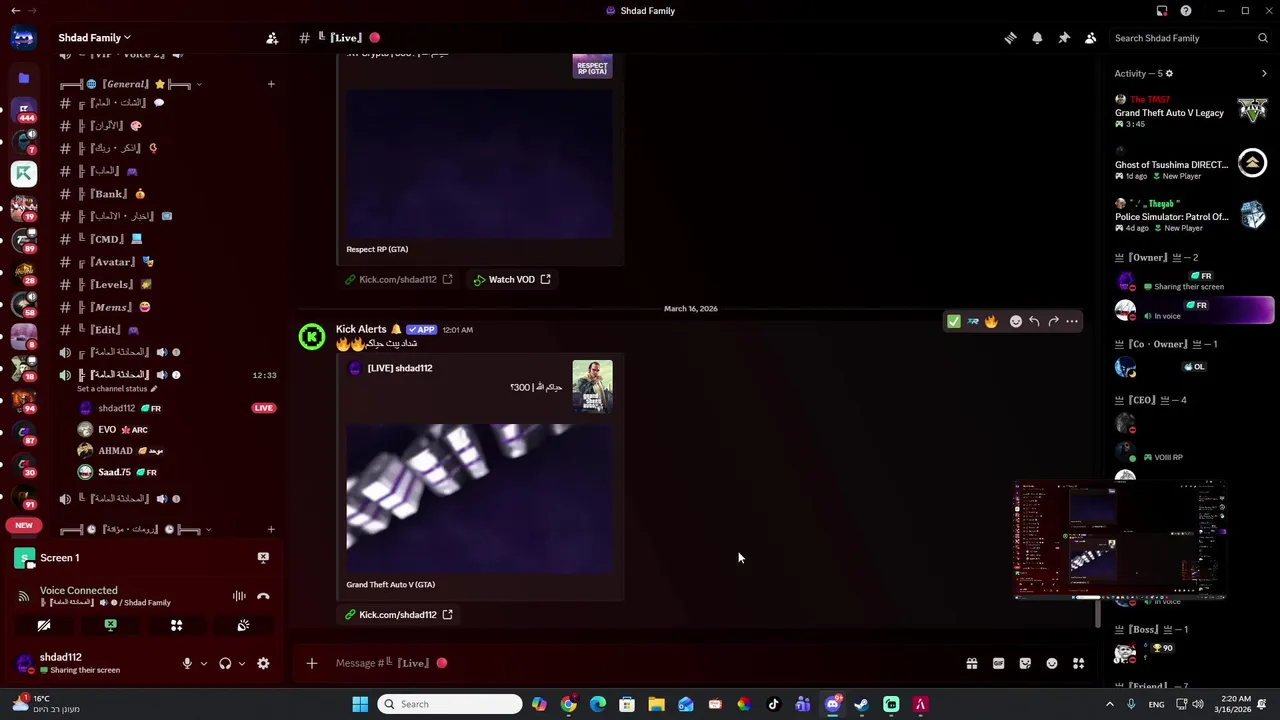React with fire emoji on message
This screenshot has height=720, width=1280.
tap(991, 321)
